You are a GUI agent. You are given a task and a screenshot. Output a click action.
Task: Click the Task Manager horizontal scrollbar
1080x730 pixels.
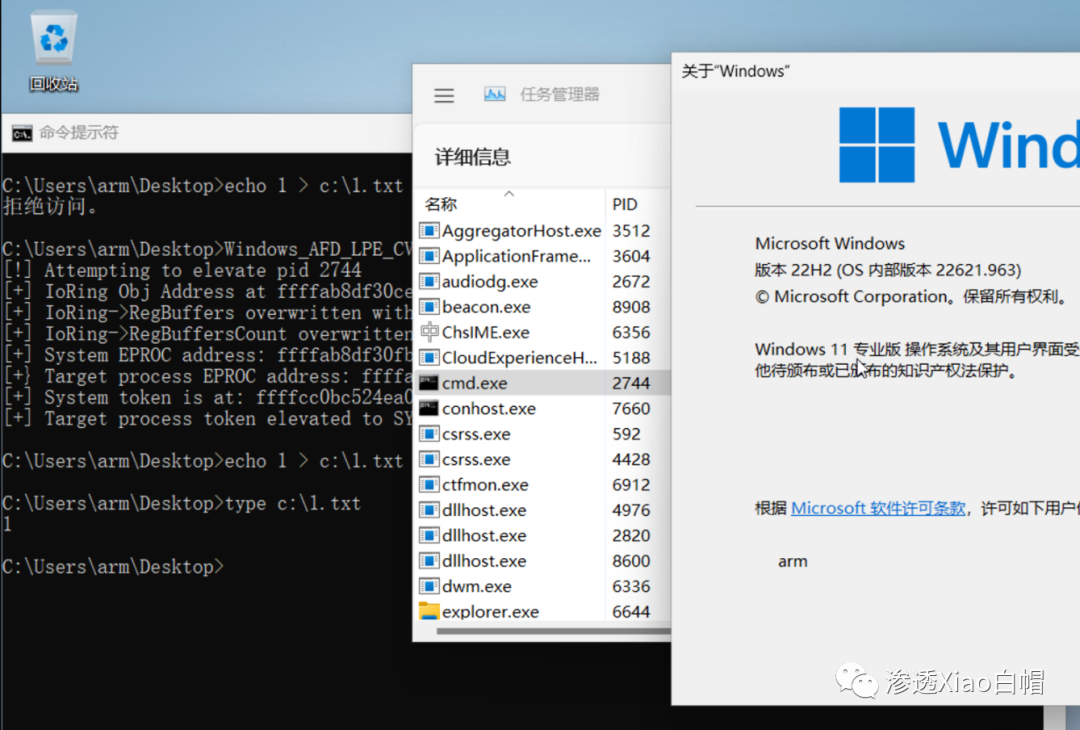(553, 631)
